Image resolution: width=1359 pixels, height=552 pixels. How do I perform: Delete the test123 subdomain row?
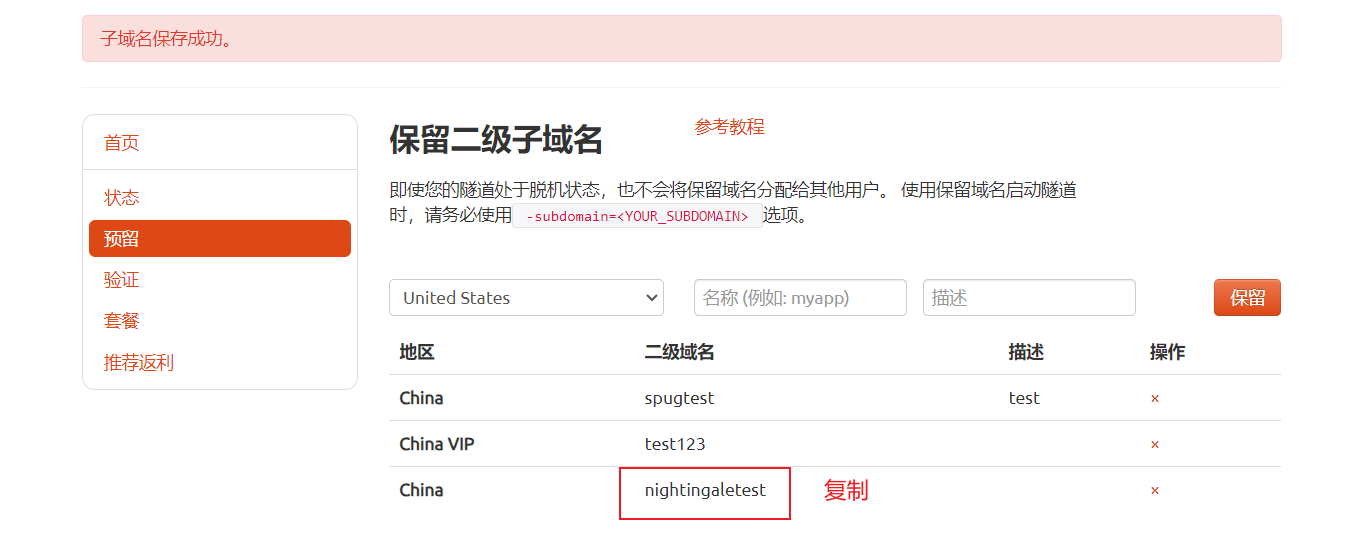point(1155,444)
